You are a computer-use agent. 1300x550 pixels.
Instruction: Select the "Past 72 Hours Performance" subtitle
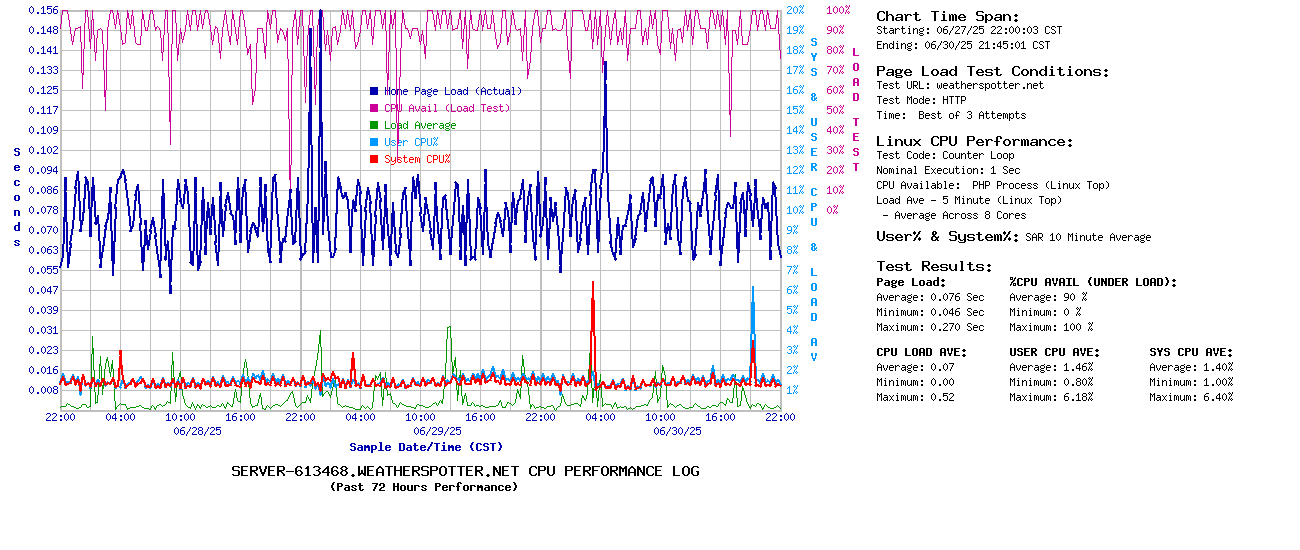click(x=424, y=487)
